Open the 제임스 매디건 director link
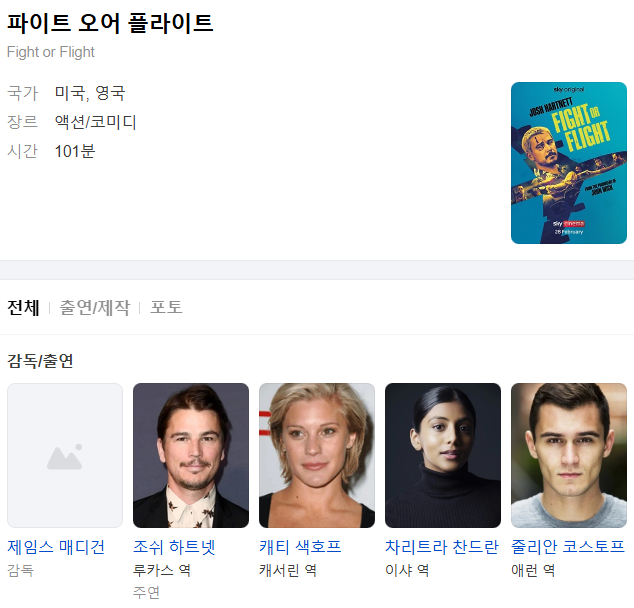Screen dimensions: 634x608 [x=56, y=547]
